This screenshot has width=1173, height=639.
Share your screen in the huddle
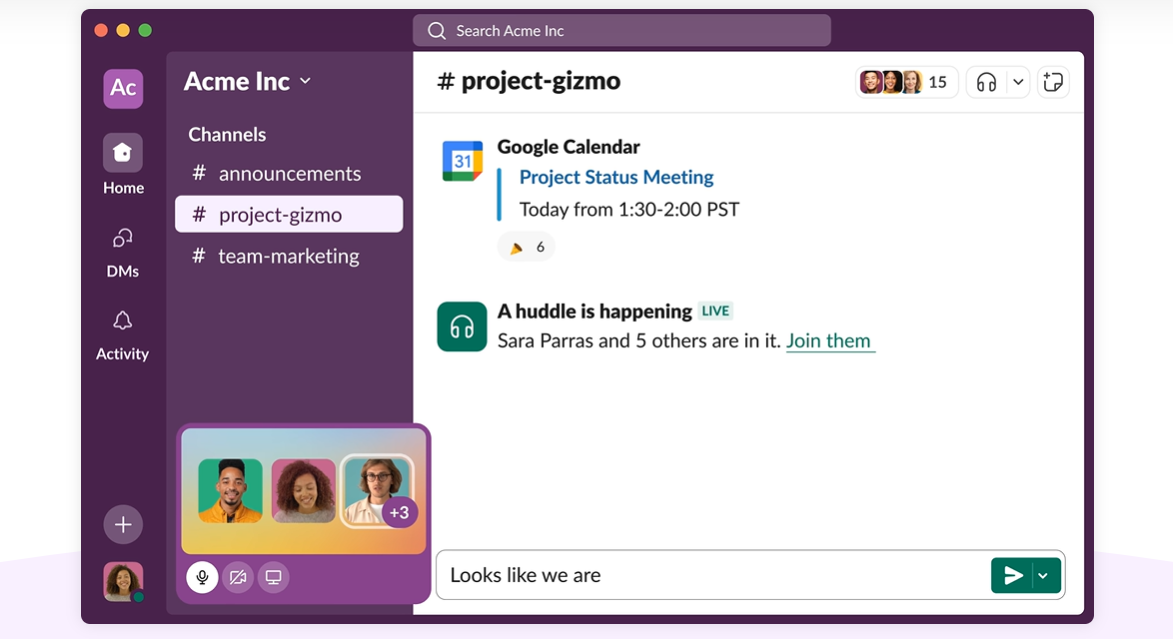273,577
